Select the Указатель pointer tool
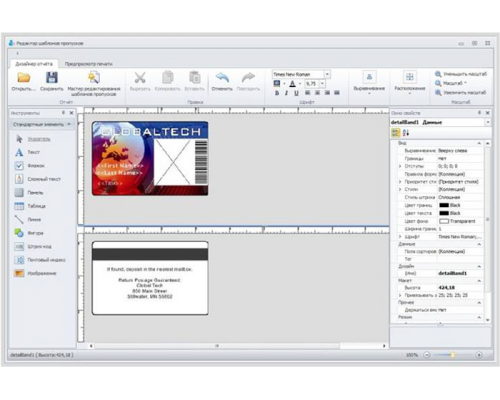 point(33,139)
